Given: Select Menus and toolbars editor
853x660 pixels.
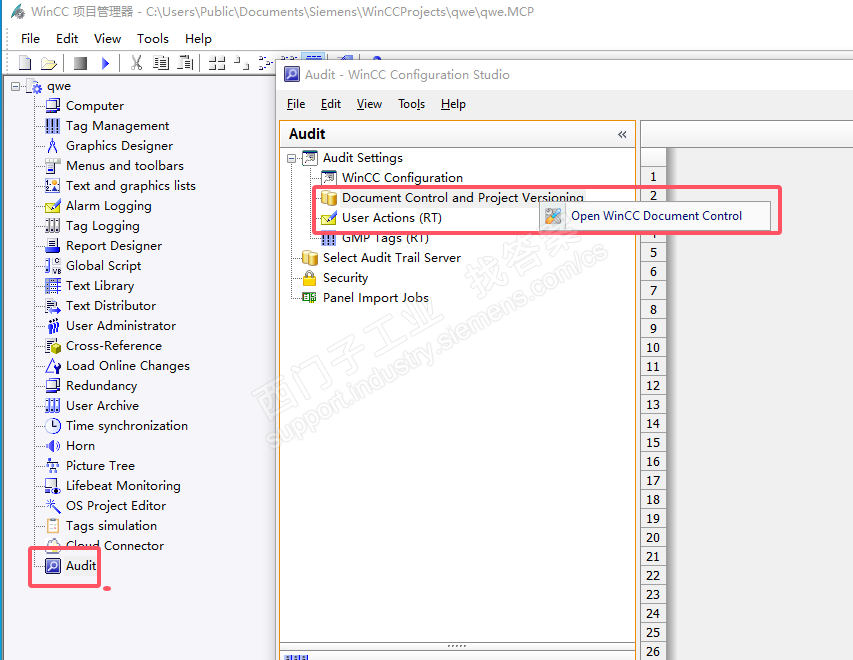Looking at the screenshot, I should coord(125,165).
